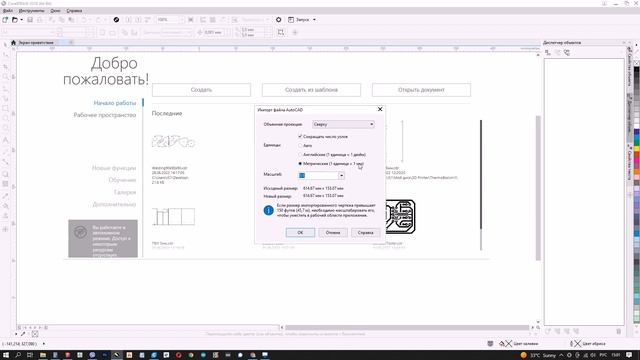The height and width of the screenshot is (360, 640).
Task: Open the File (Файл) menu
Action: pyautogui.click(x=8, y=11)
